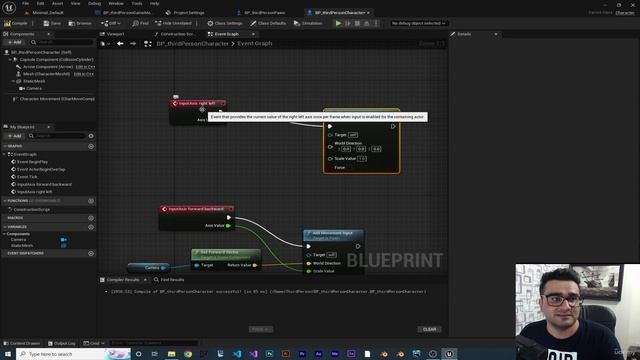Open My Blueprint view options gear
640x360 pixels.
pyautogui.click(x=91, y=136)
